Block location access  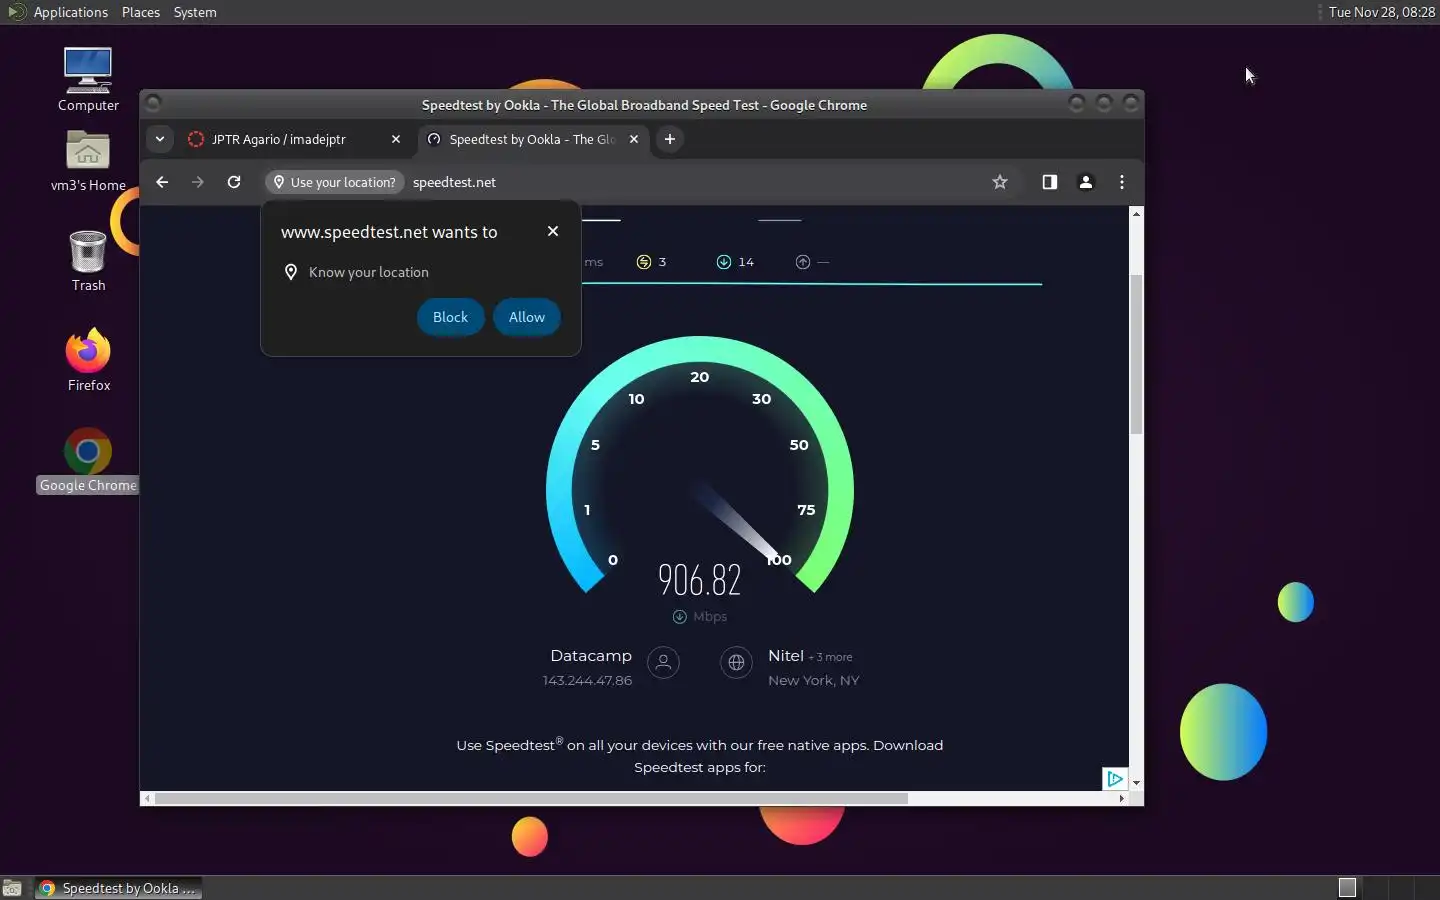click(x=450, y=317)
